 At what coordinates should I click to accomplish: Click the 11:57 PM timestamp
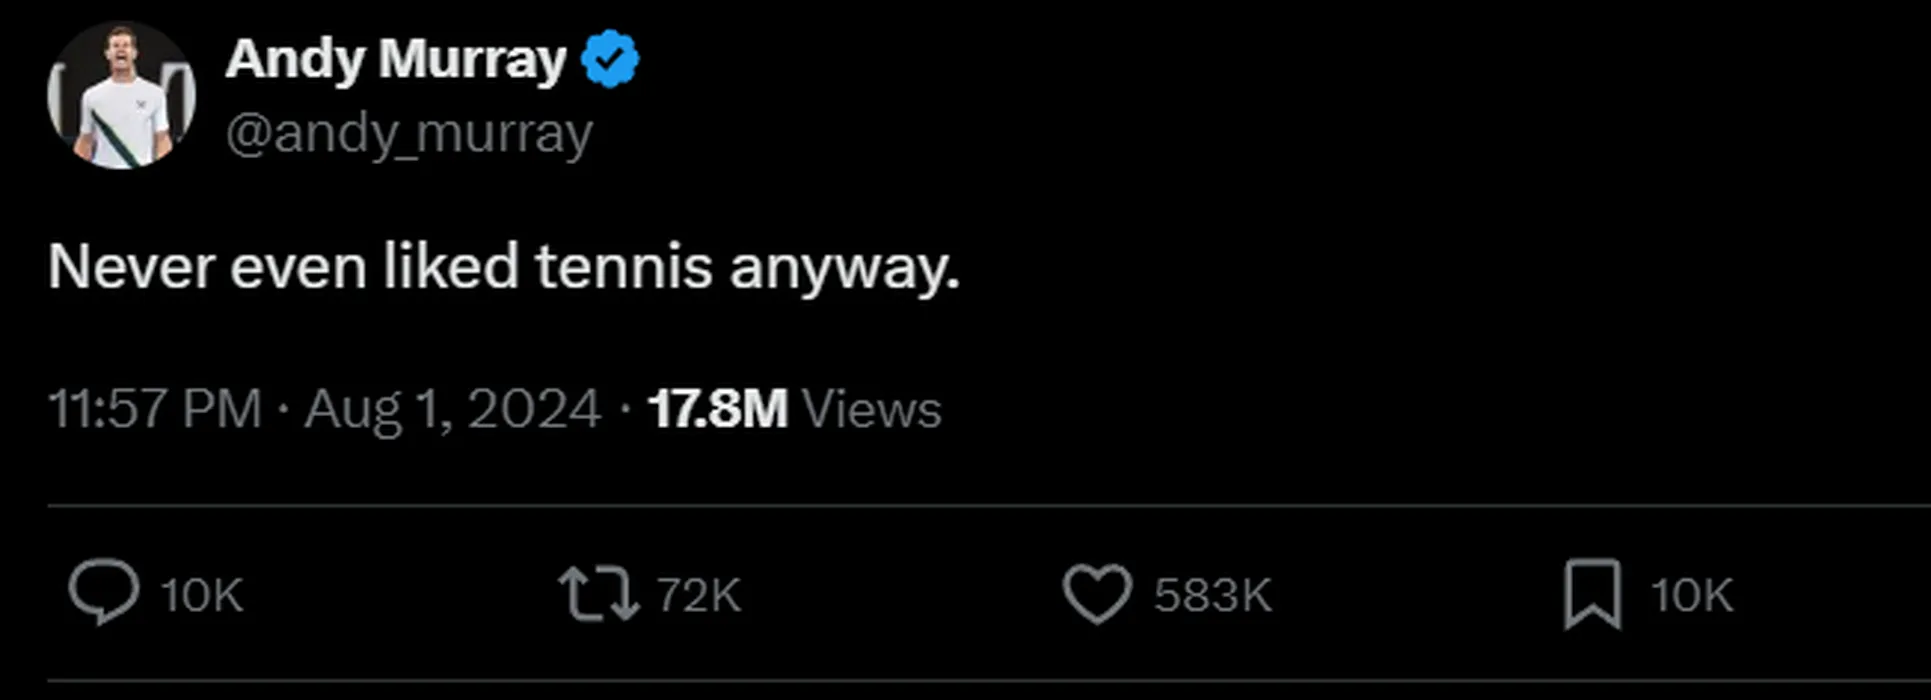(x=155, y=409)
